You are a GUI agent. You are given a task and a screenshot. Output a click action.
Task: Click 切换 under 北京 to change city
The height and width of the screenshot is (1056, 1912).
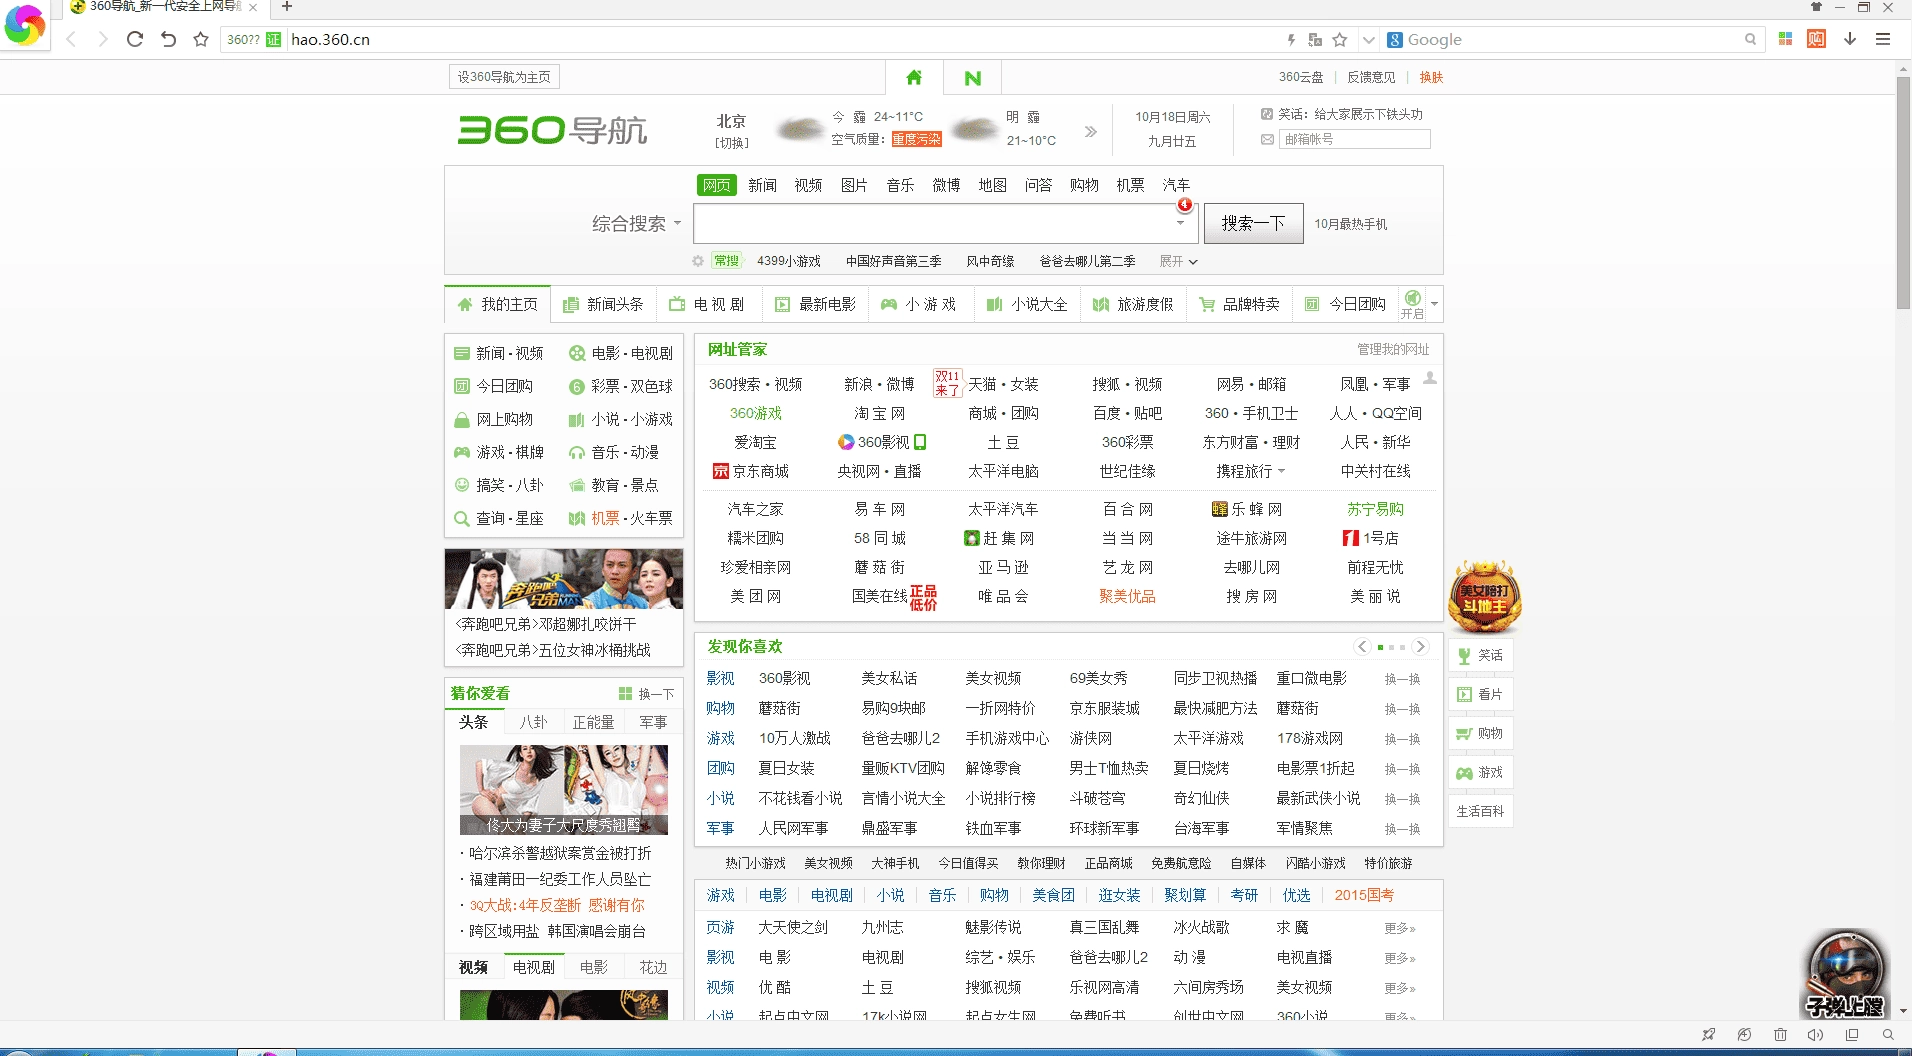click(x=731, y=143)
